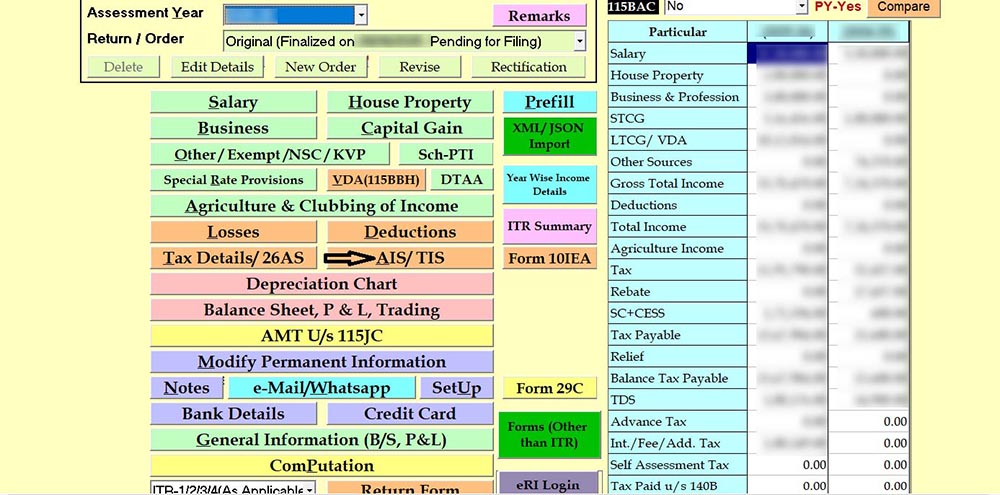Open e-Mail/Whatsapp option
Screen dimensions: 1000x495
click(322, 388)
